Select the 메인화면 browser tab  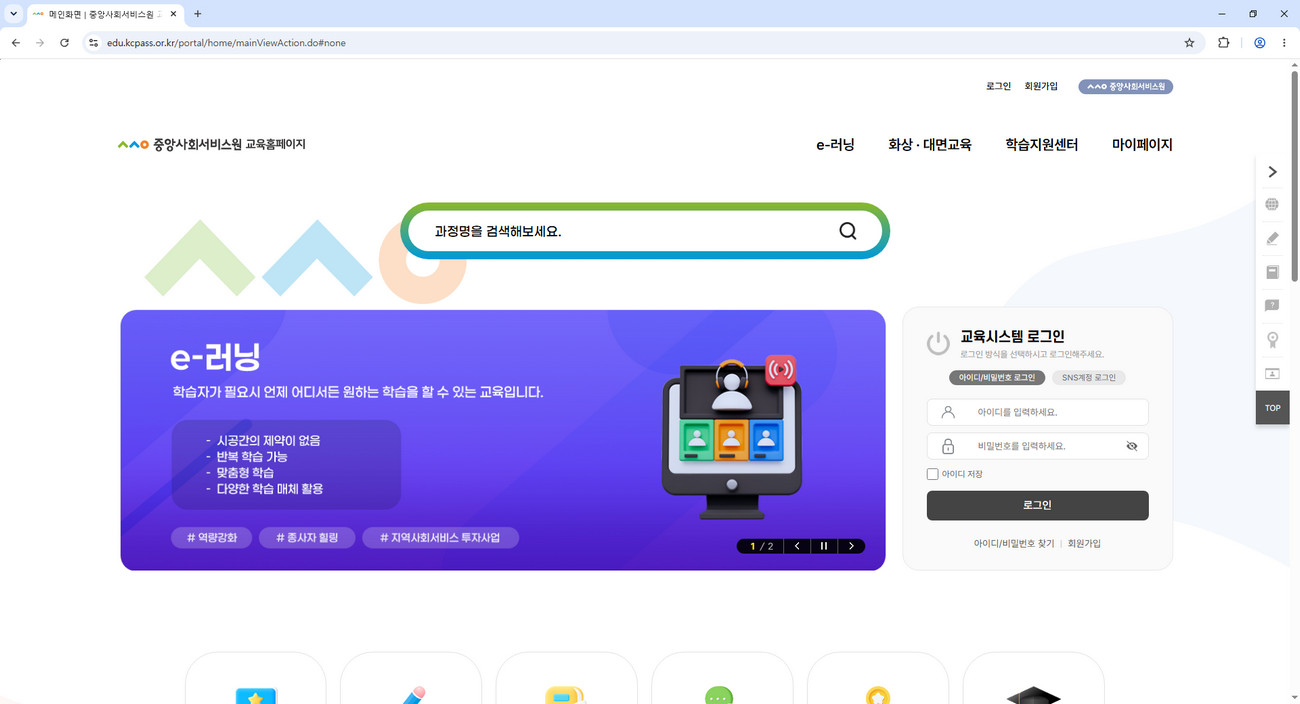tap(104, 14)
